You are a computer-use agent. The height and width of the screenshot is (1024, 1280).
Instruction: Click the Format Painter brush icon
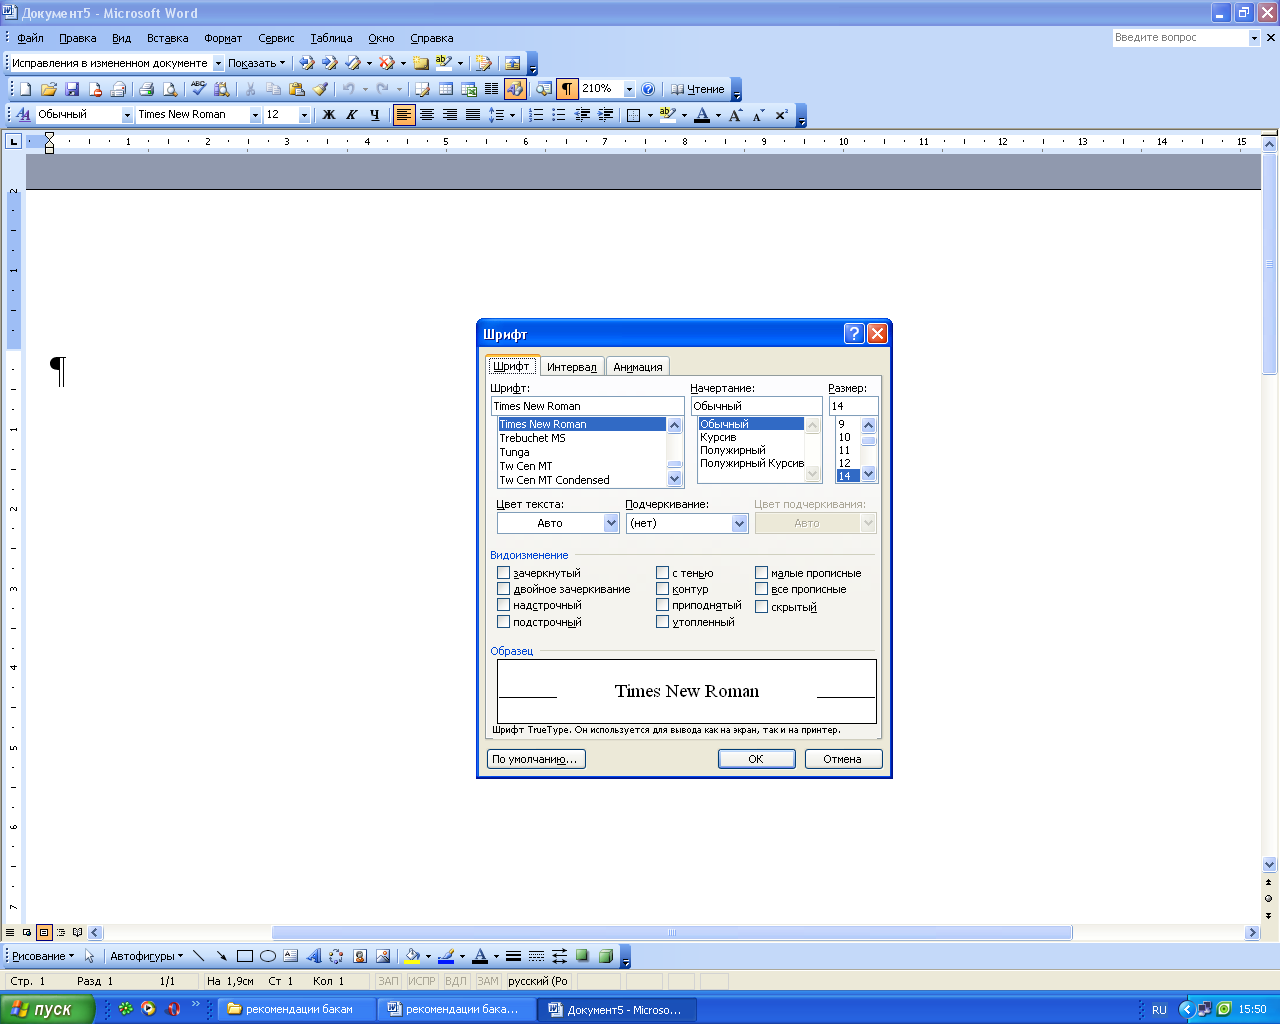pos(320,89)
